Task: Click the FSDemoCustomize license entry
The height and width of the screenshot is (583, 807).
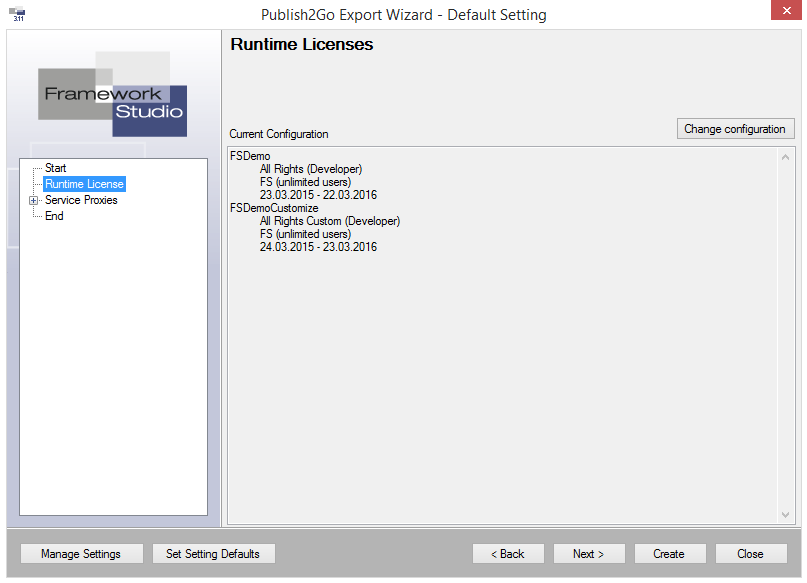Action: tap(274, 208)
